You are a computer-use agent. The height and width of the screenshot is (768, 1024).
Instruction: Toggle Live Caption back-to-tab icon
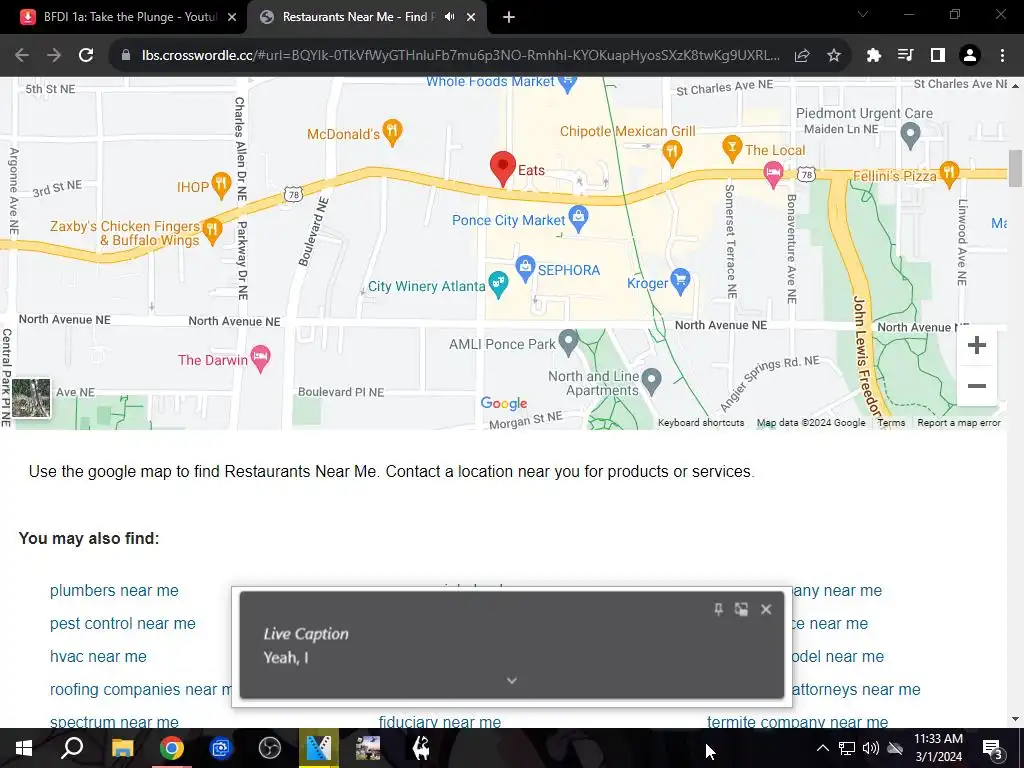click(741, 609)
